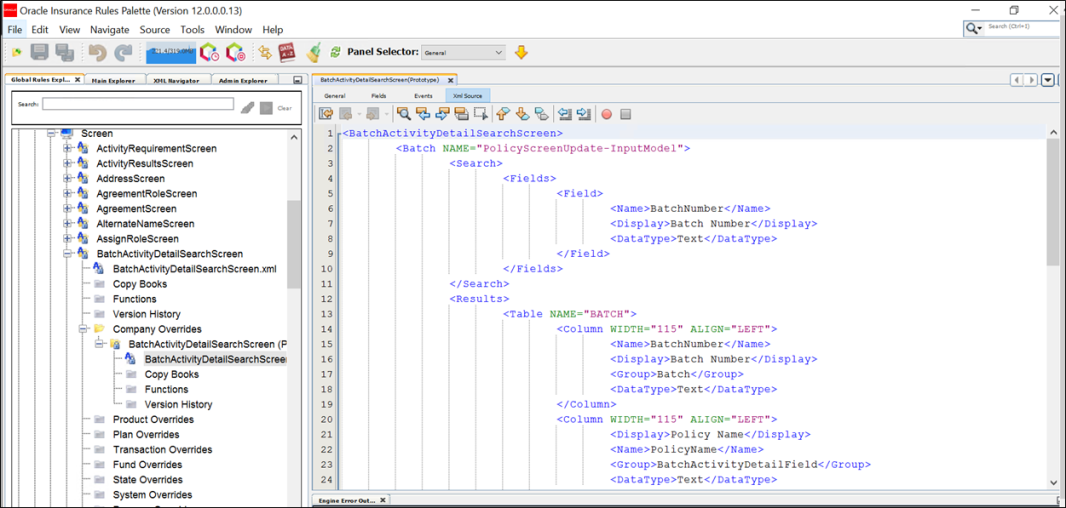Select the Fields editor tab
Screen dimensions: 1066x508
pos(379,96)
